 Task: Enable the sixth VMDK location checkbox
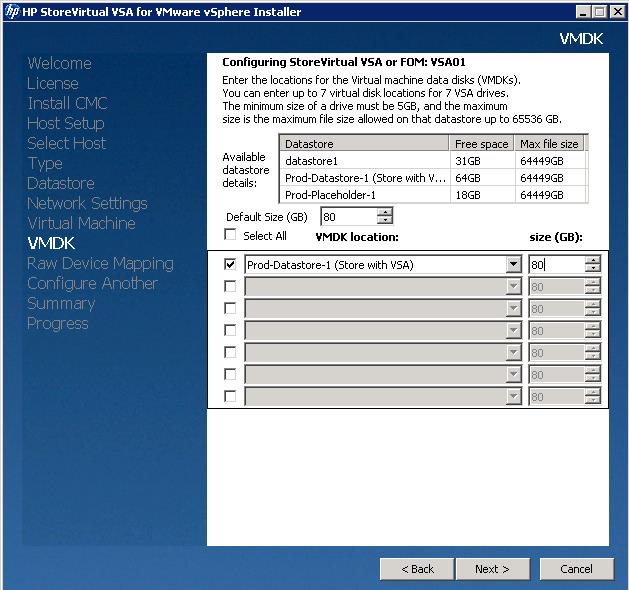pos(230,375)
